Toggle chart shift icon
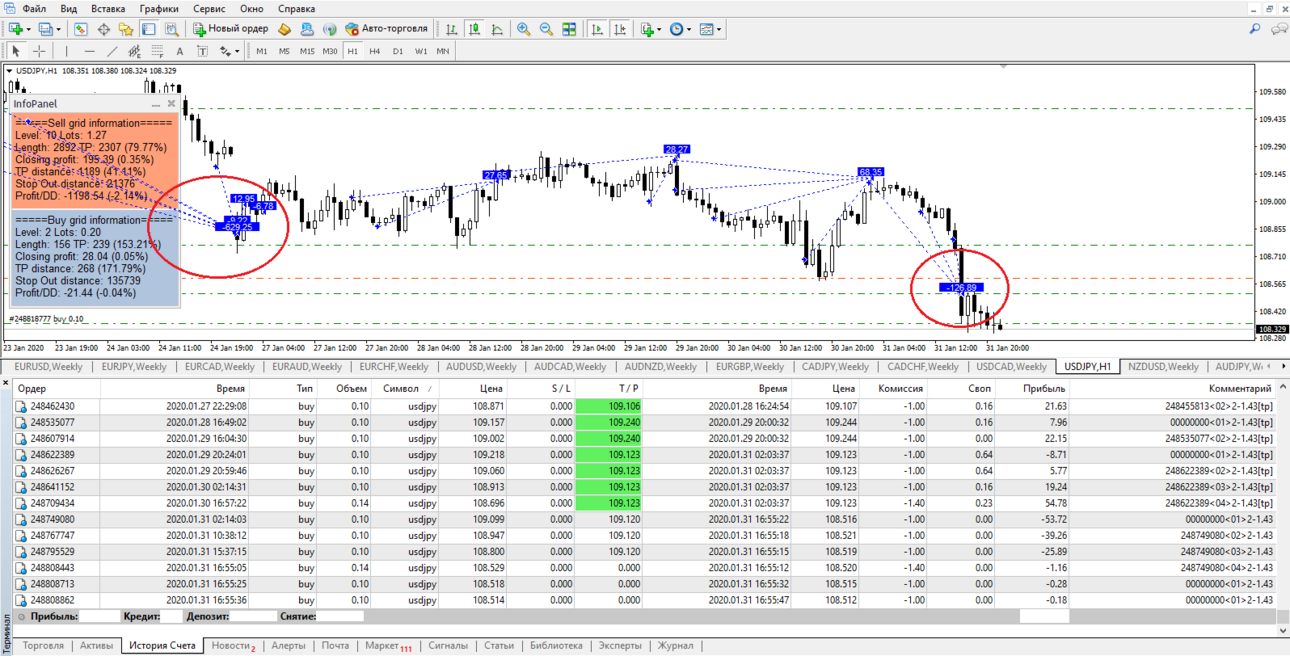Viewport: 1290px width, 656px height. 620,29
